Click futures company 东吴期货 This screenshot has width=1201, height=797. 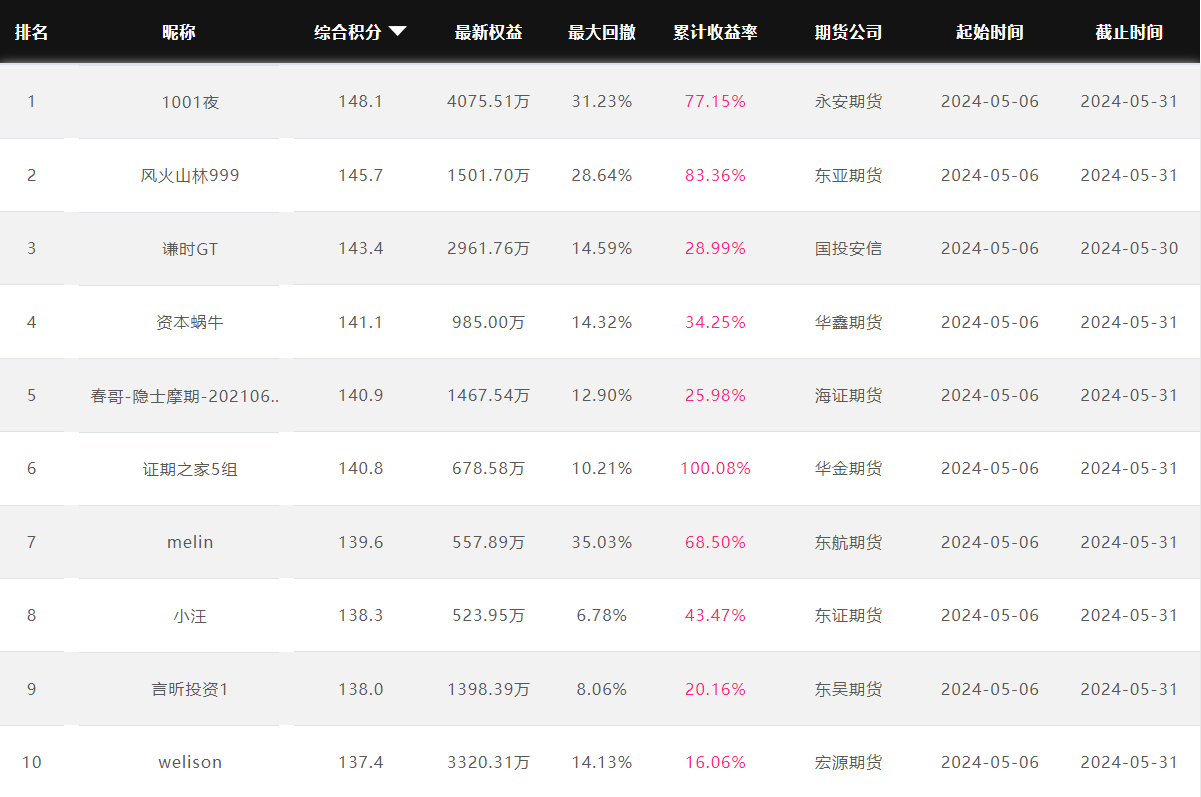coord(848,689)
